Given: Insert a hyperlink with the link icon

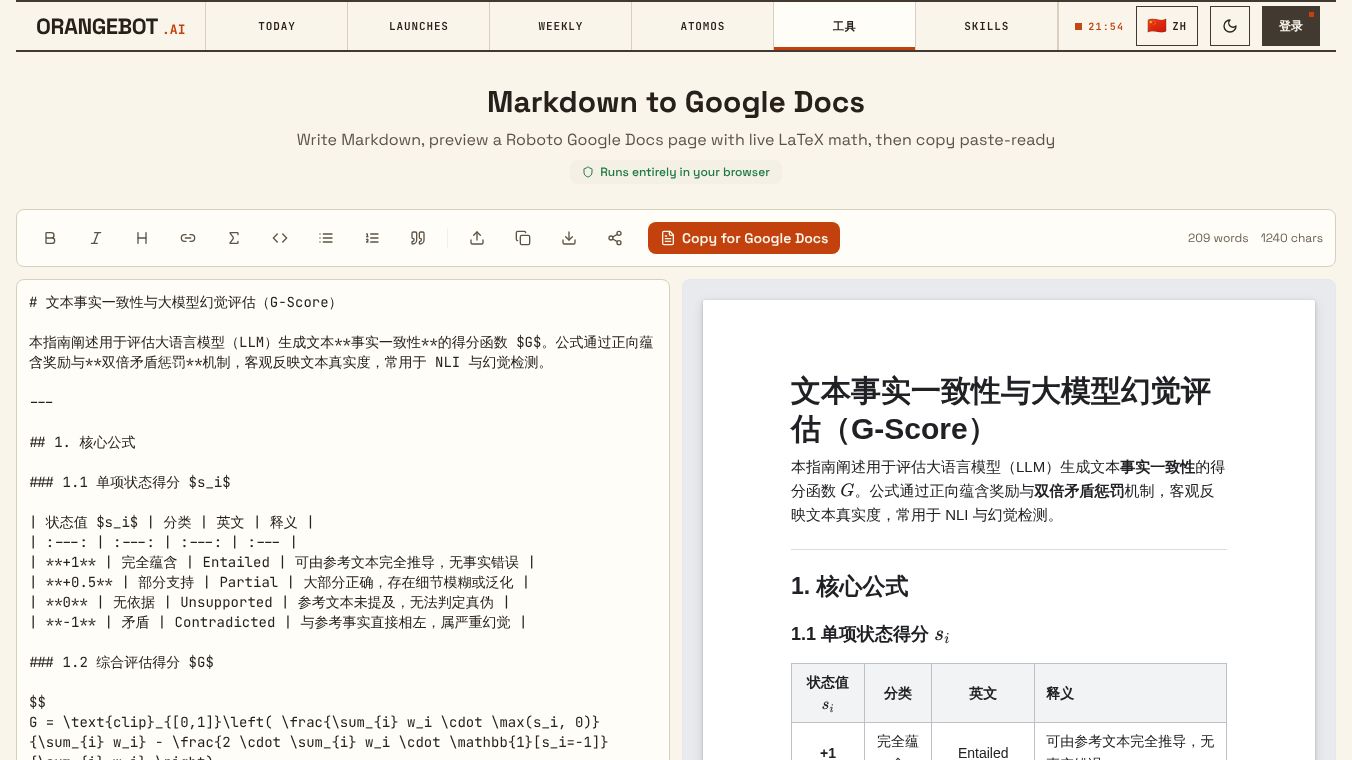Looking at the screenshot, I should tap(188, 238).
